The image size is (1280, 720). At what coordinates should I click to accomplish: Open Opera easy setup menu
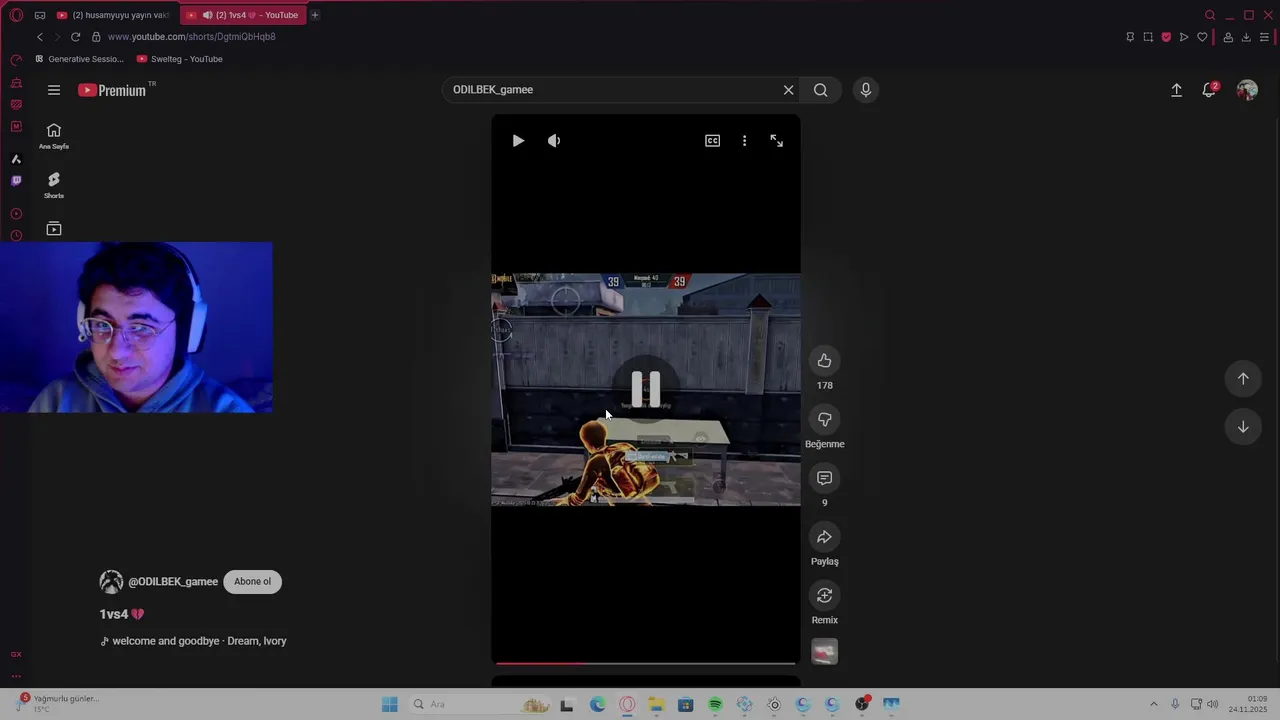(1264, 37)
